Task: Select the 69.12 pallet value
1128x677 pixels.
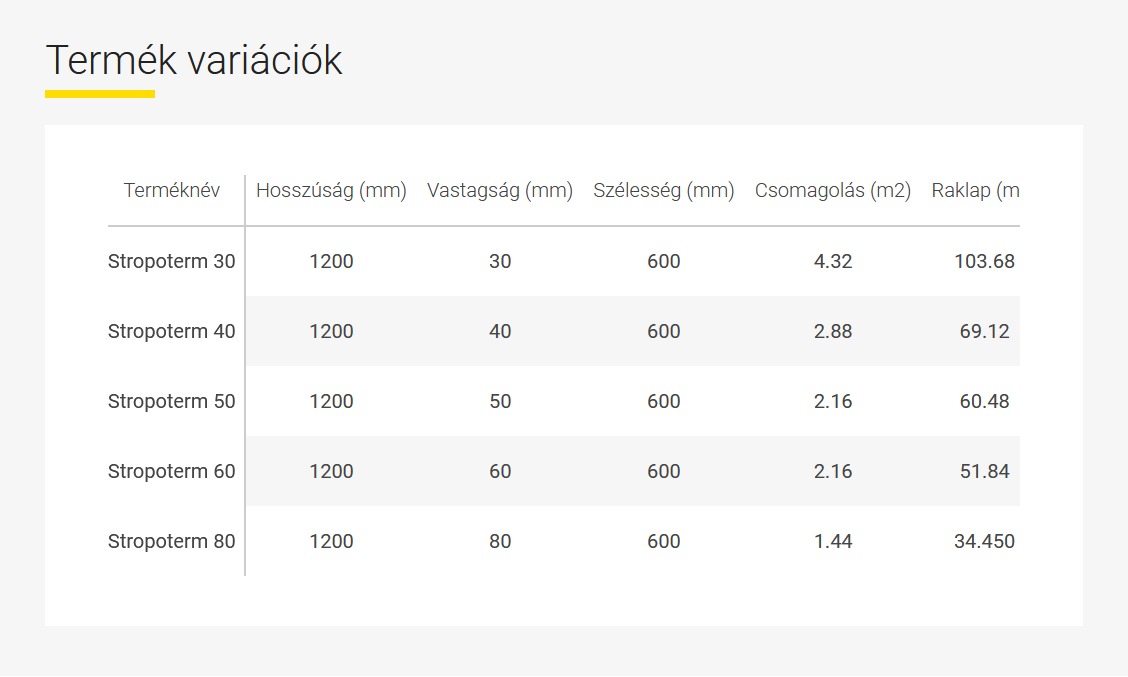Action: [984, 331]
